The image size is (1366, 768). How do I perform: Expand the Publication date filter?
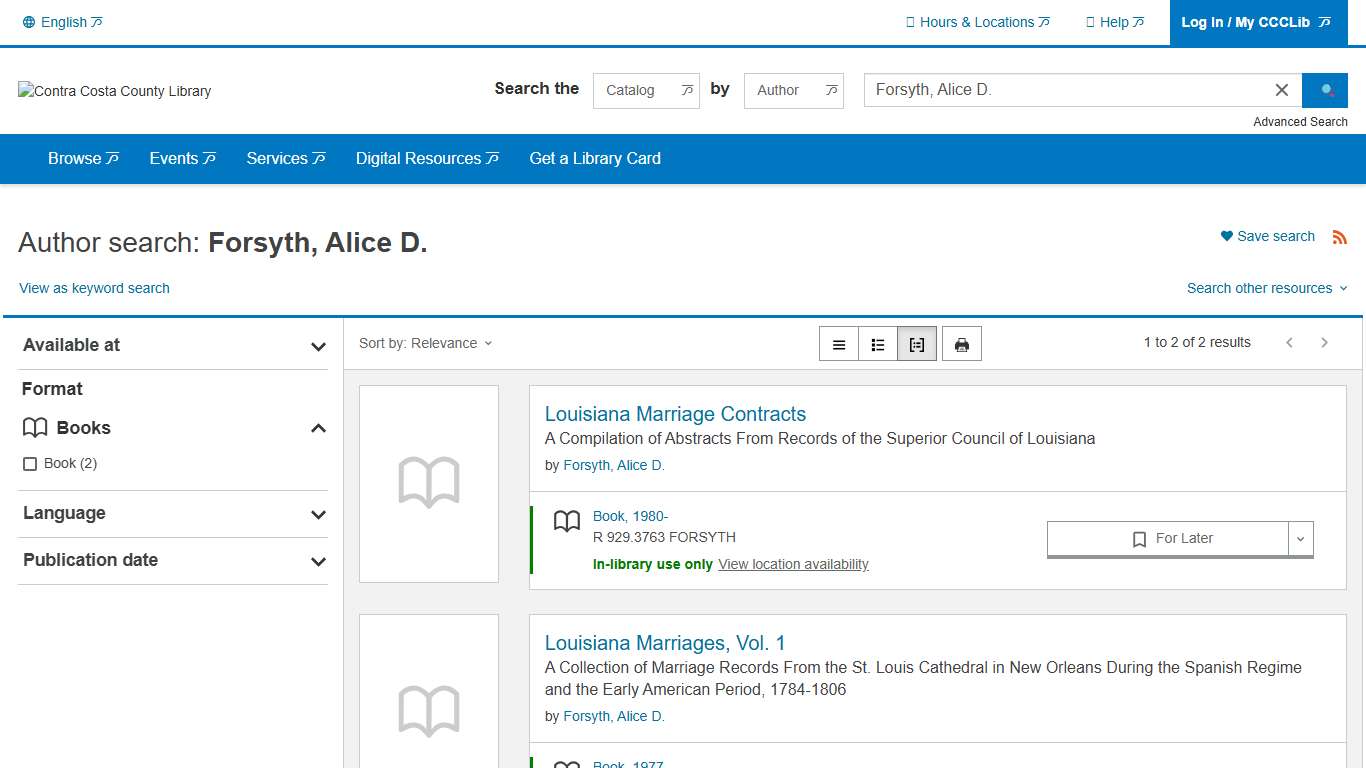pos(318,560)
